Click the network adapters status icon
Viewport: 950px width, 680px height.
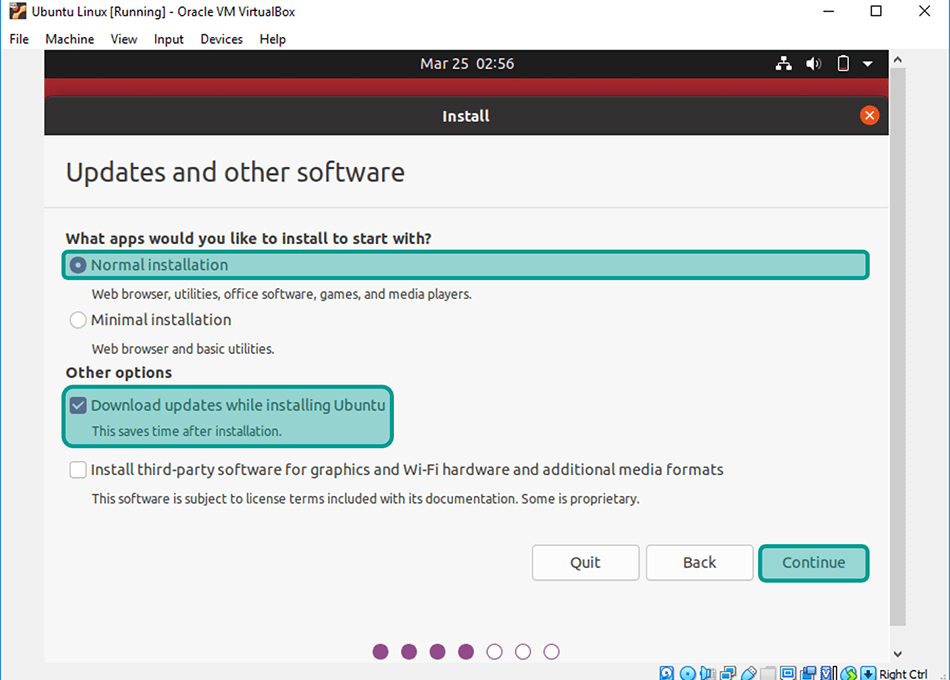tap(728, 673)
